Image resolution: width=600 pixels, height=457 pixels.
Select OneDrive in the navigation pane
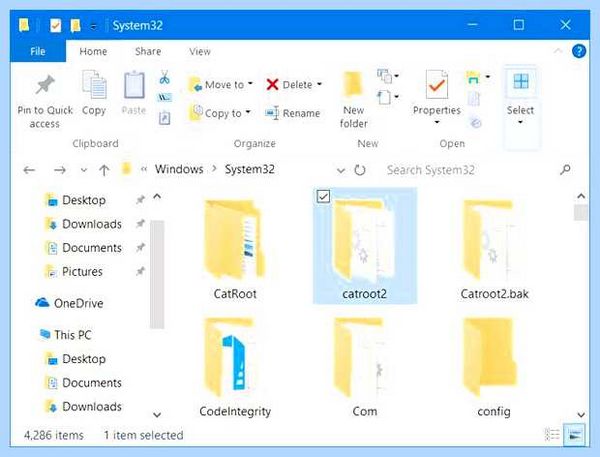click(x=69, y=303)
